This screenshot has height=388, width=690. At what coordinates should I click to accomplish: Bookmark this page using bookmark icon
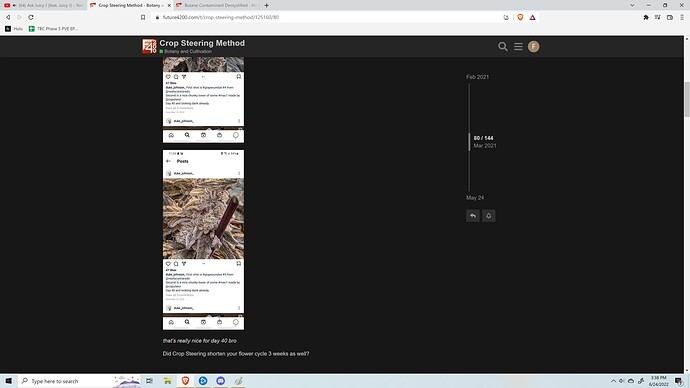point(143,17)
